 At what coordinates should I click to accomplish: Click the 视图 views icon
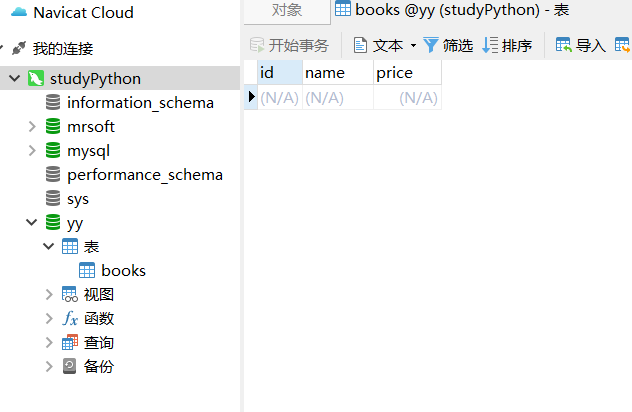click(x=70, y=294)
